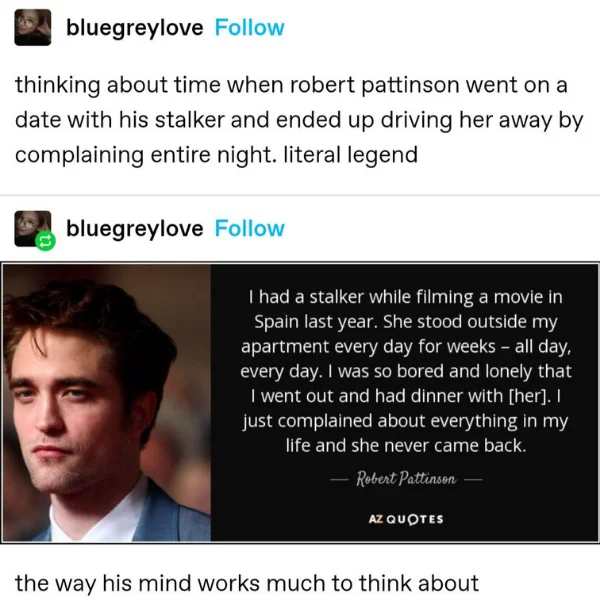Follow bluegreylove on the first post

pyautogui.click(x=249, y=28)
